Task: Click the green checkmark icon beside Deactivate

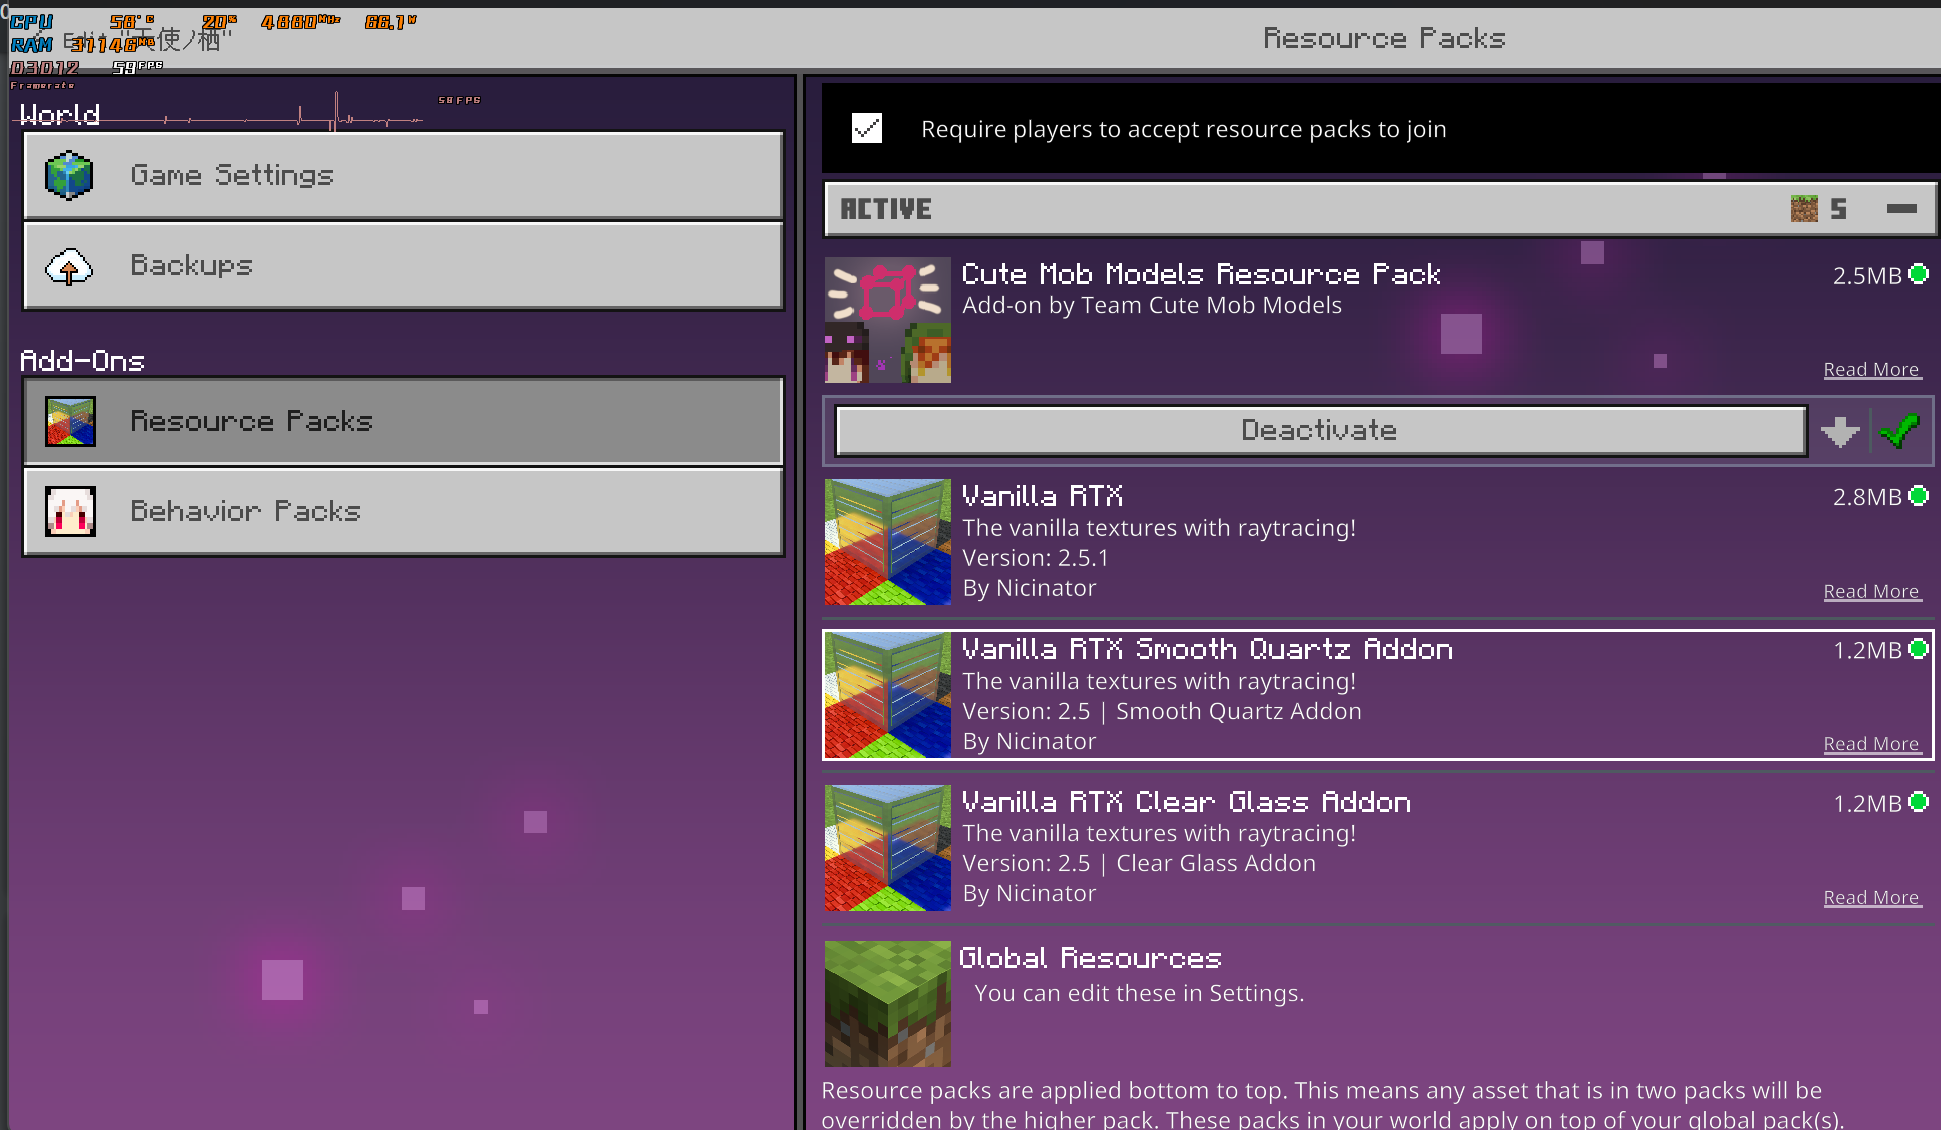Action: pyautogui.click(x=1899, y=431)
